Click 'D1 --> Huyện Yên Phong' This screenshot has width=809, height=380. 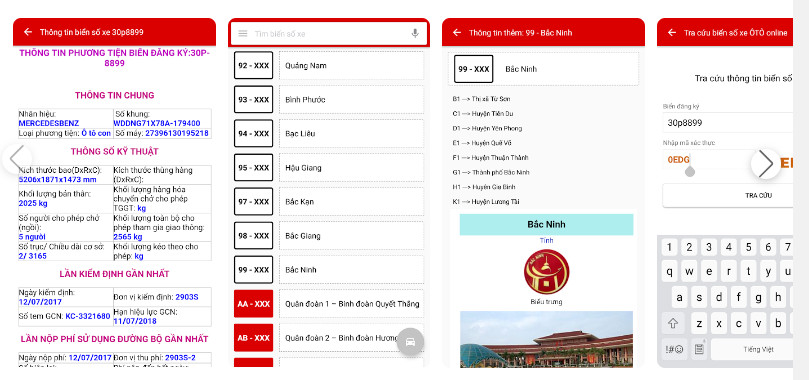487,128
